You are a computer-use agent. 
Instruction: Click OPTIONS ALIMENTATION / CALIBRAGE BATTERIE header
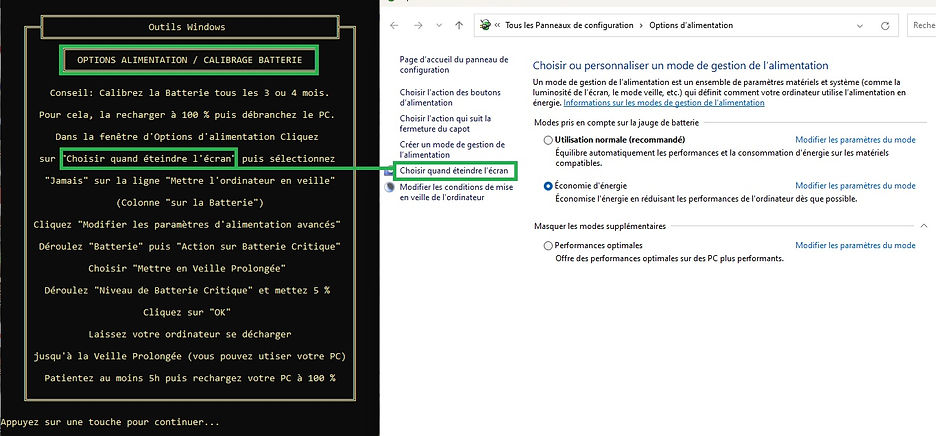coord(189,60)
